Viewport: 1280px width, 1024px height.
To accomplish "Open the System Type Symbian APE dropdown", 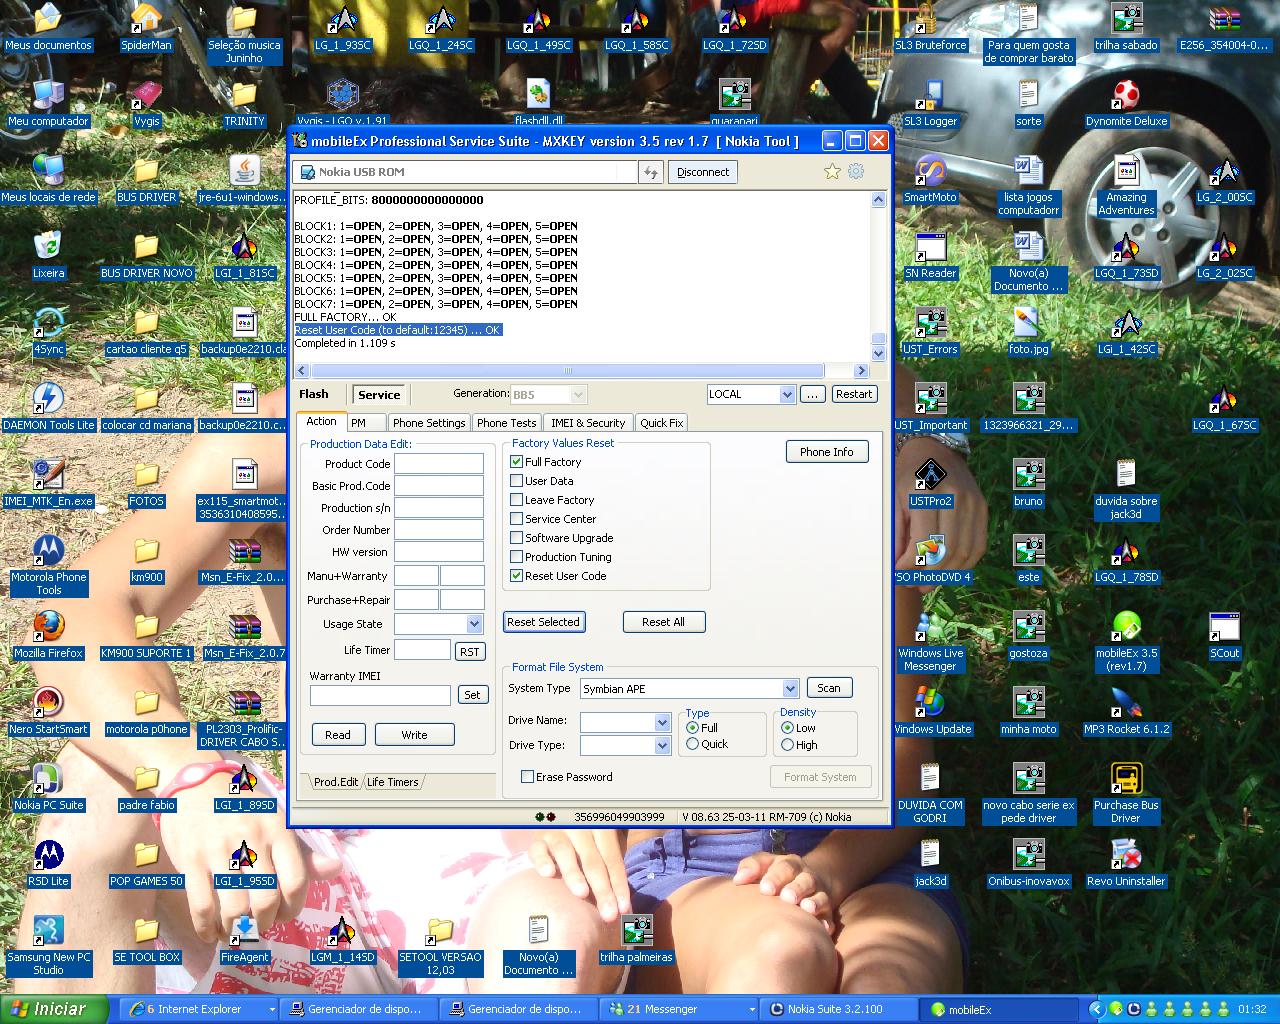I will [x=790, y=688].
